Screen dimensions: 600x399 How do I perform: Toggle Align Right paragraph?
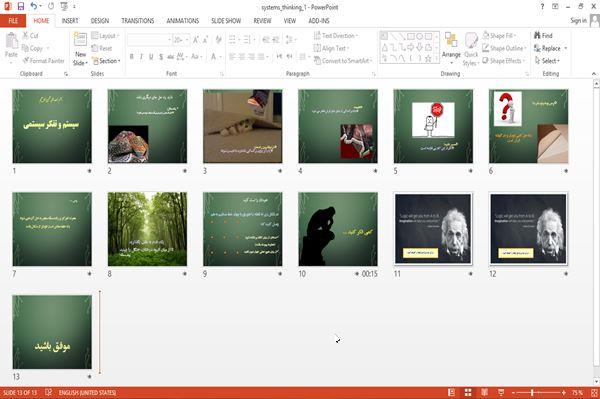click(x=251, y=57)
